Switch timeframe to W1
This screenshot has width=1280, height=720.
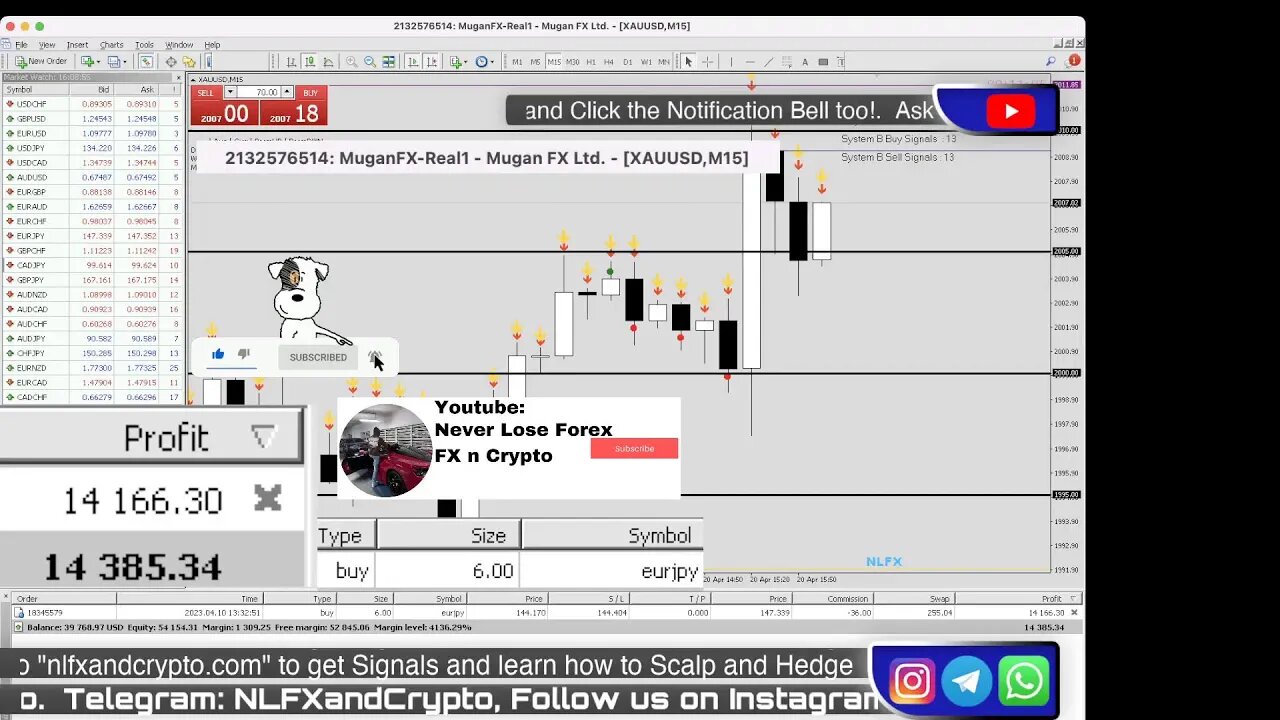tap(646, 62)
